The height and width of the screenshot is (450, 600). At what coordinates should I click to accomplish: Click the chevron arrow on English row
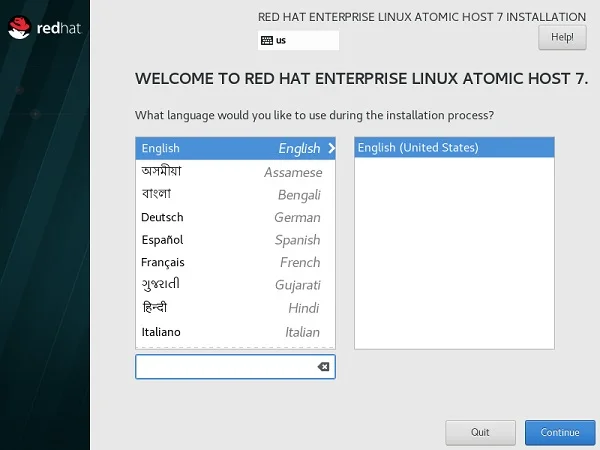(x=331, y=148)
